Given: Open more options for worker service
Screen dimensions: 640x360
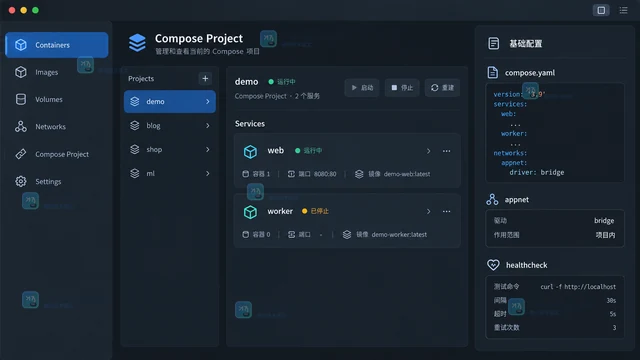Looking at the screenshot, I should 447,211.
